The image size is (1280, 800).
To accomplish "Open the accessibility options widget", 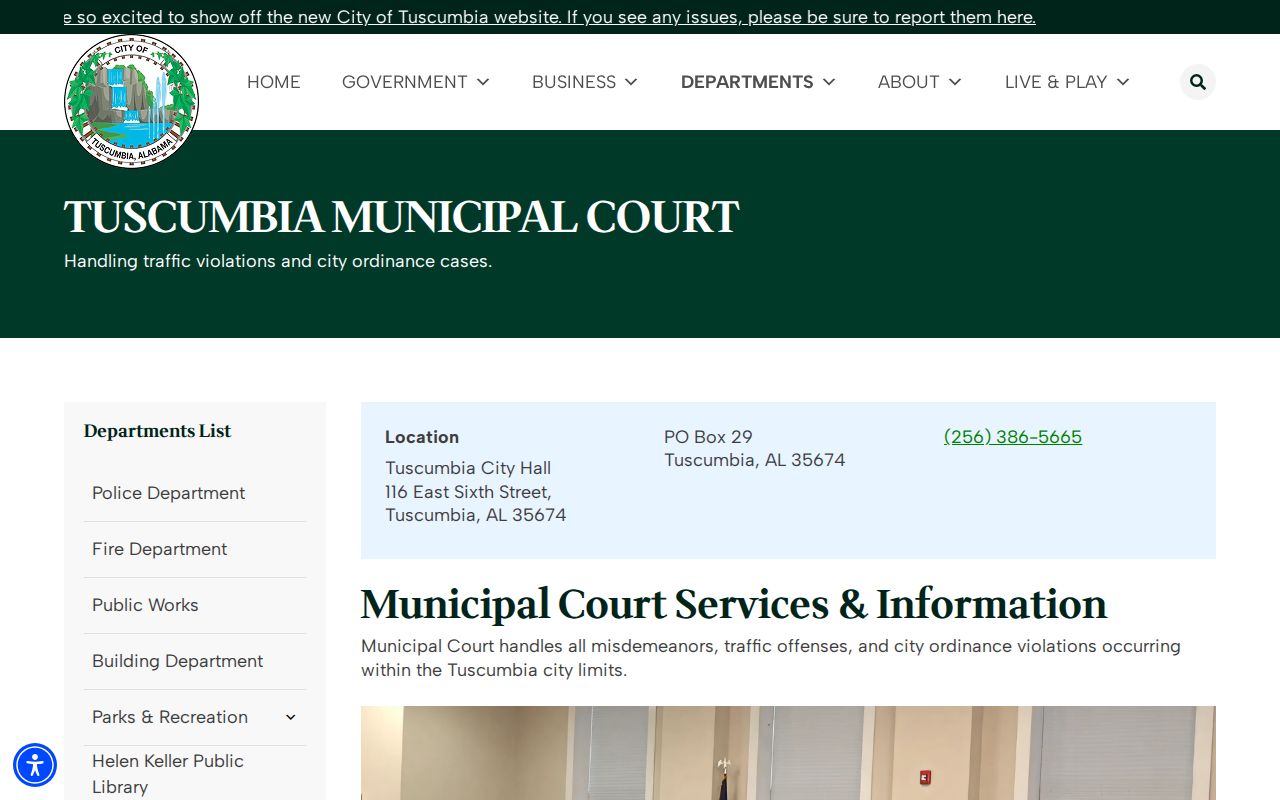I will pos(35,765).
